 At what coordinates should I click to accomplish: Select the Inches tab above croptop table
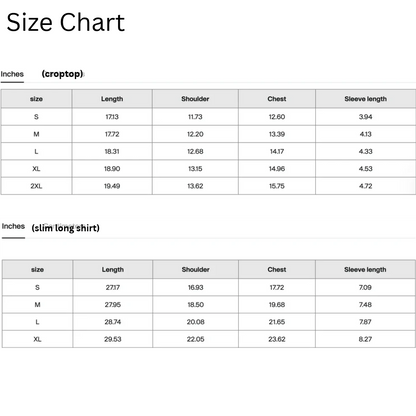pos(12,74)
